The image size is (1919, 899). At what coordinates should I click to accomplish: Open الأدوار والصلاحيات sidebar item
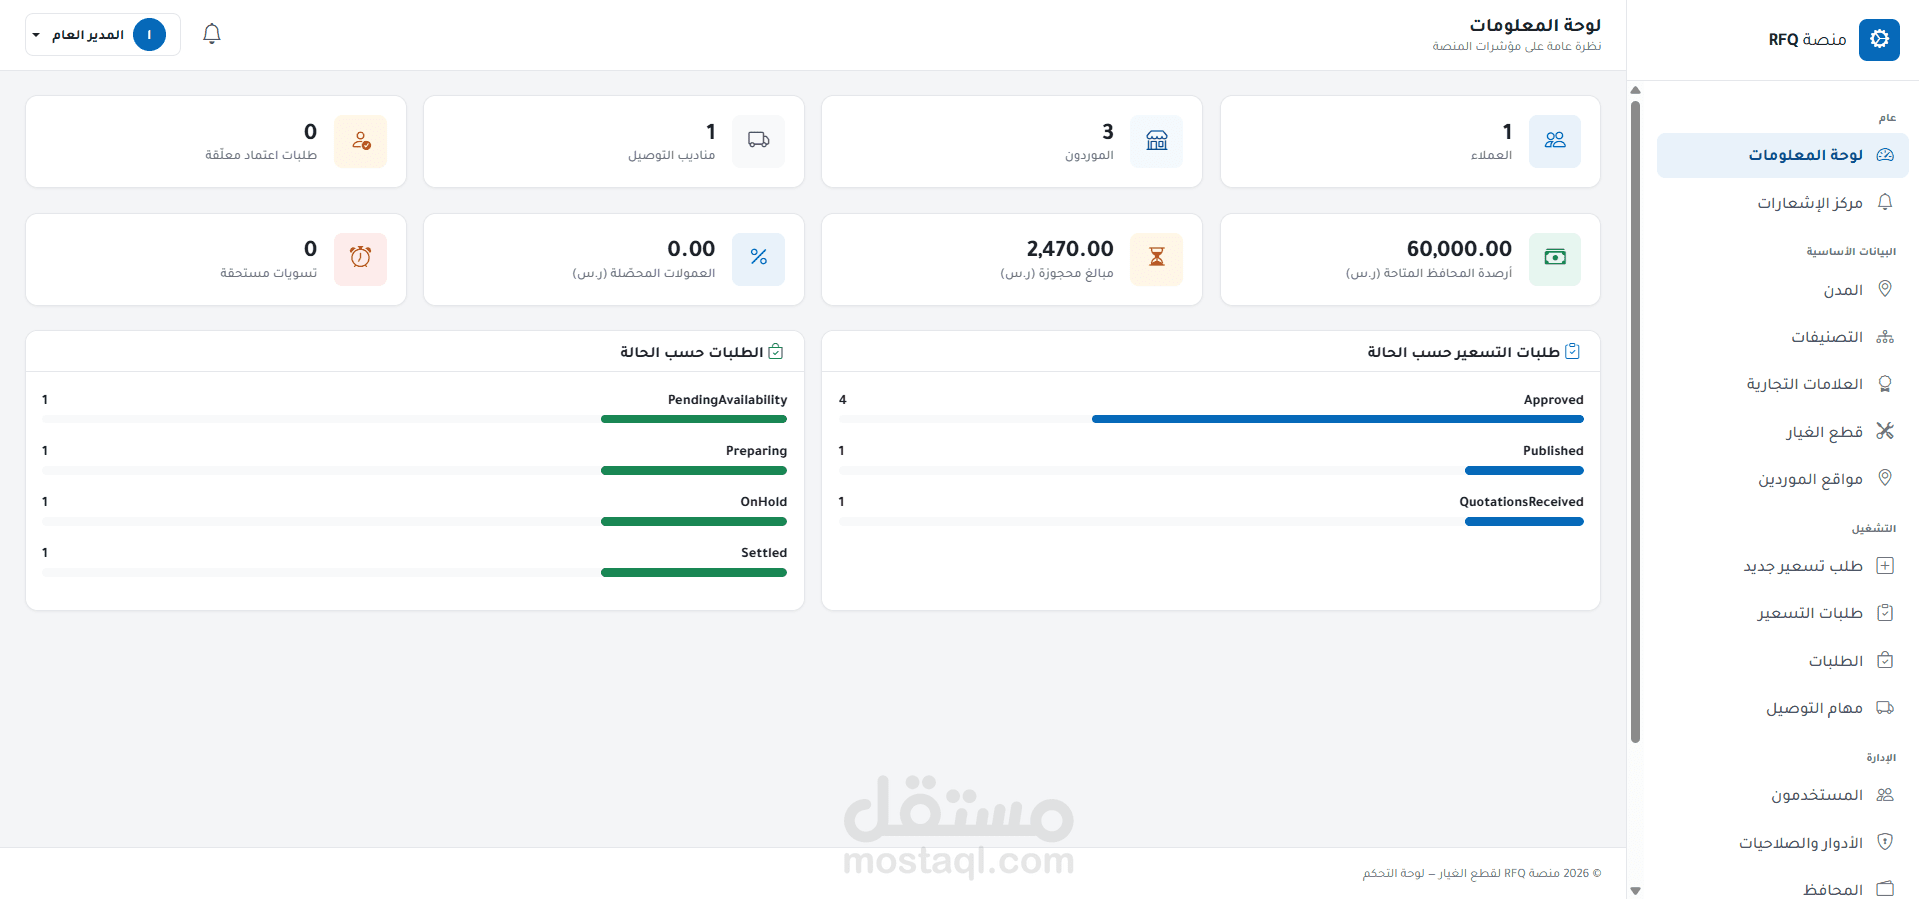(1782, 843)
